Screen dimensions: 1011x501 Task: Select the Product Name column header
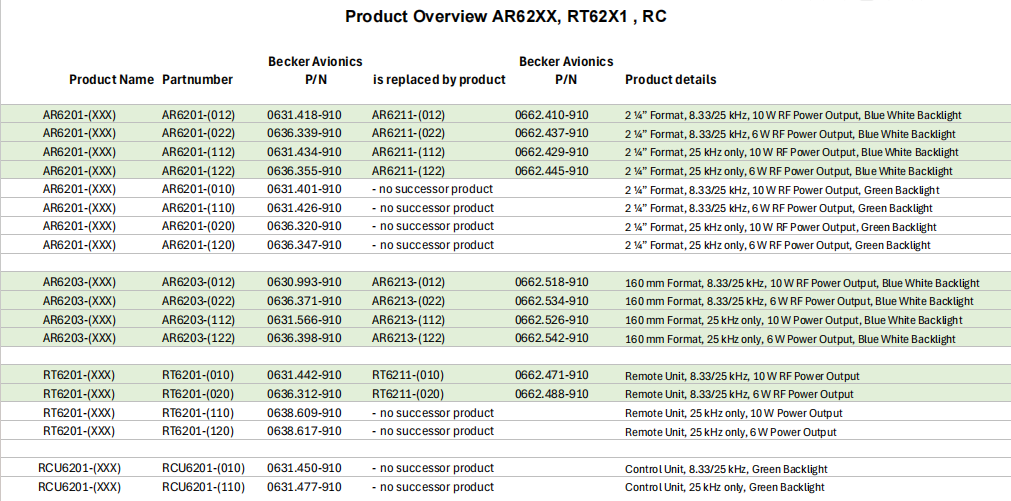(111, 80)
